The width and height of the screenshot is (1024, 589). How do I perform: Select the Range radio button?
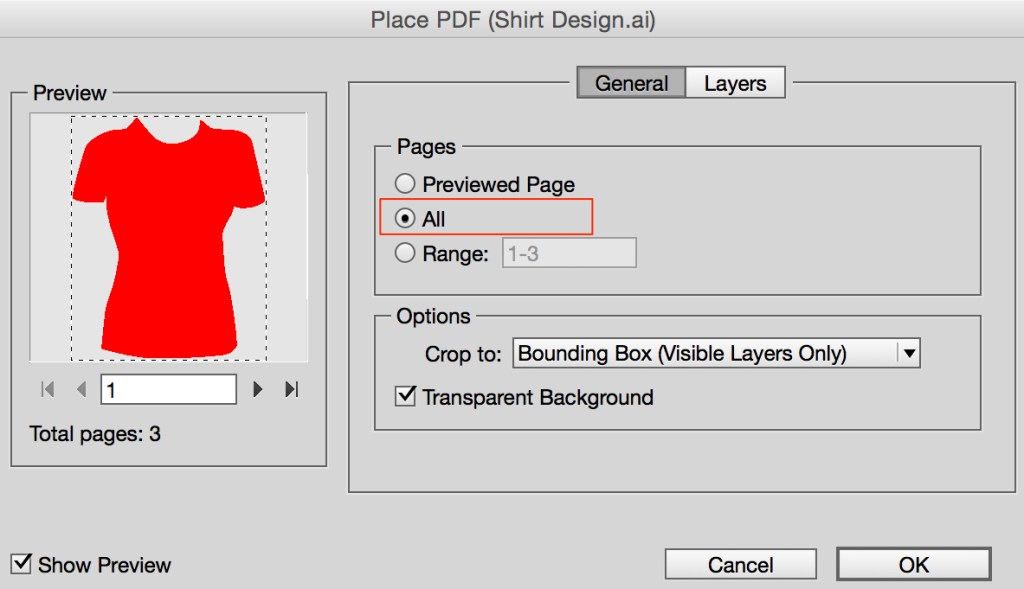coord(405,252)
